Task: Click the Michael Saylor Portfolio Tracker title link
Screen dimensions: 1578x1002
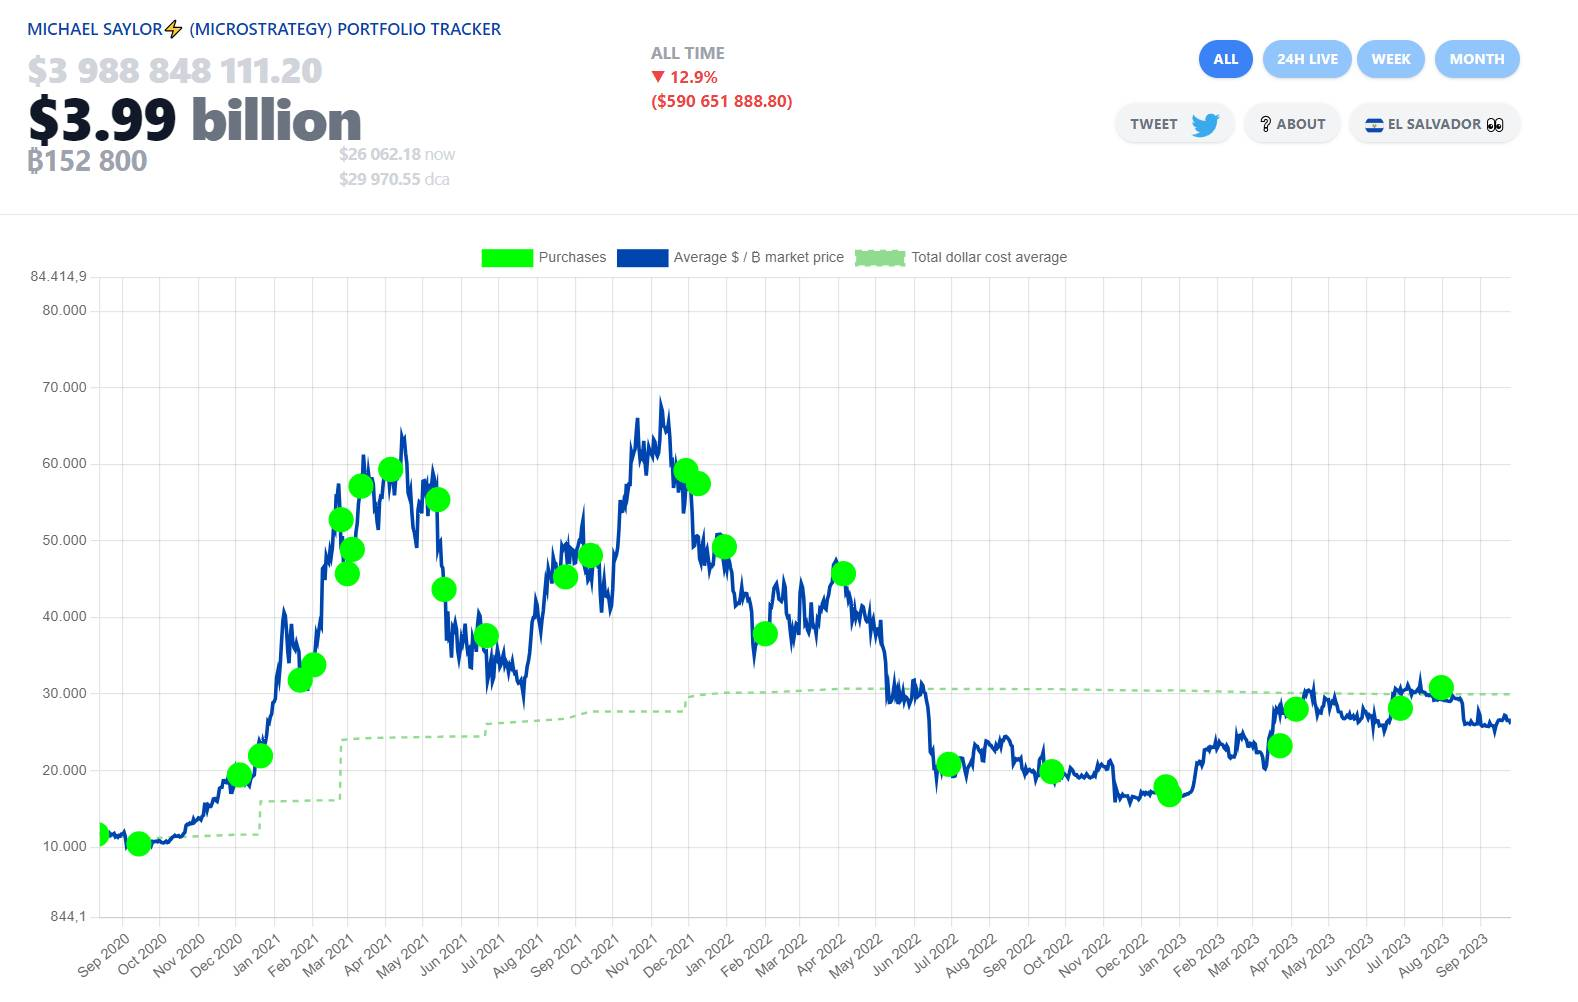Action: point(264,29)
